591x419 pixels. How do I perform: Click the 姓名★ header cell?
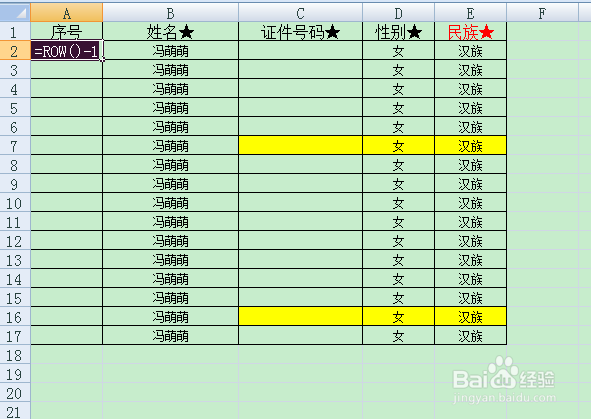pos(170,32)
